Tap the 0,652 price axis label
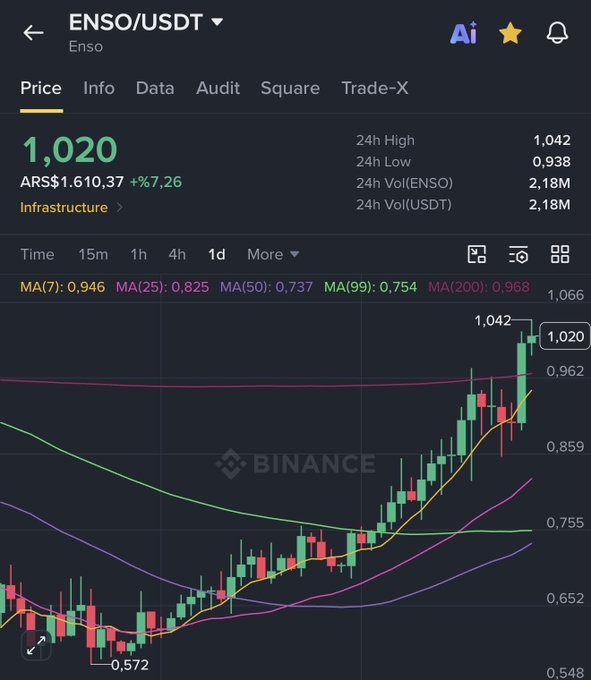591x680 pixels. point(565,598)
